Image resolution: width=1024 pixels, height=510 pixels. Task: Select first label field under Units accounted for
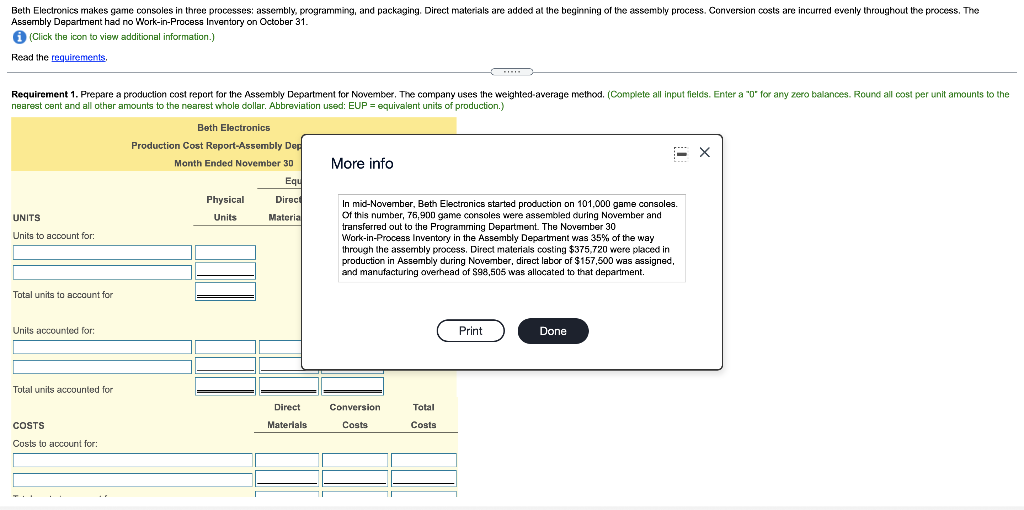[103, 347]
